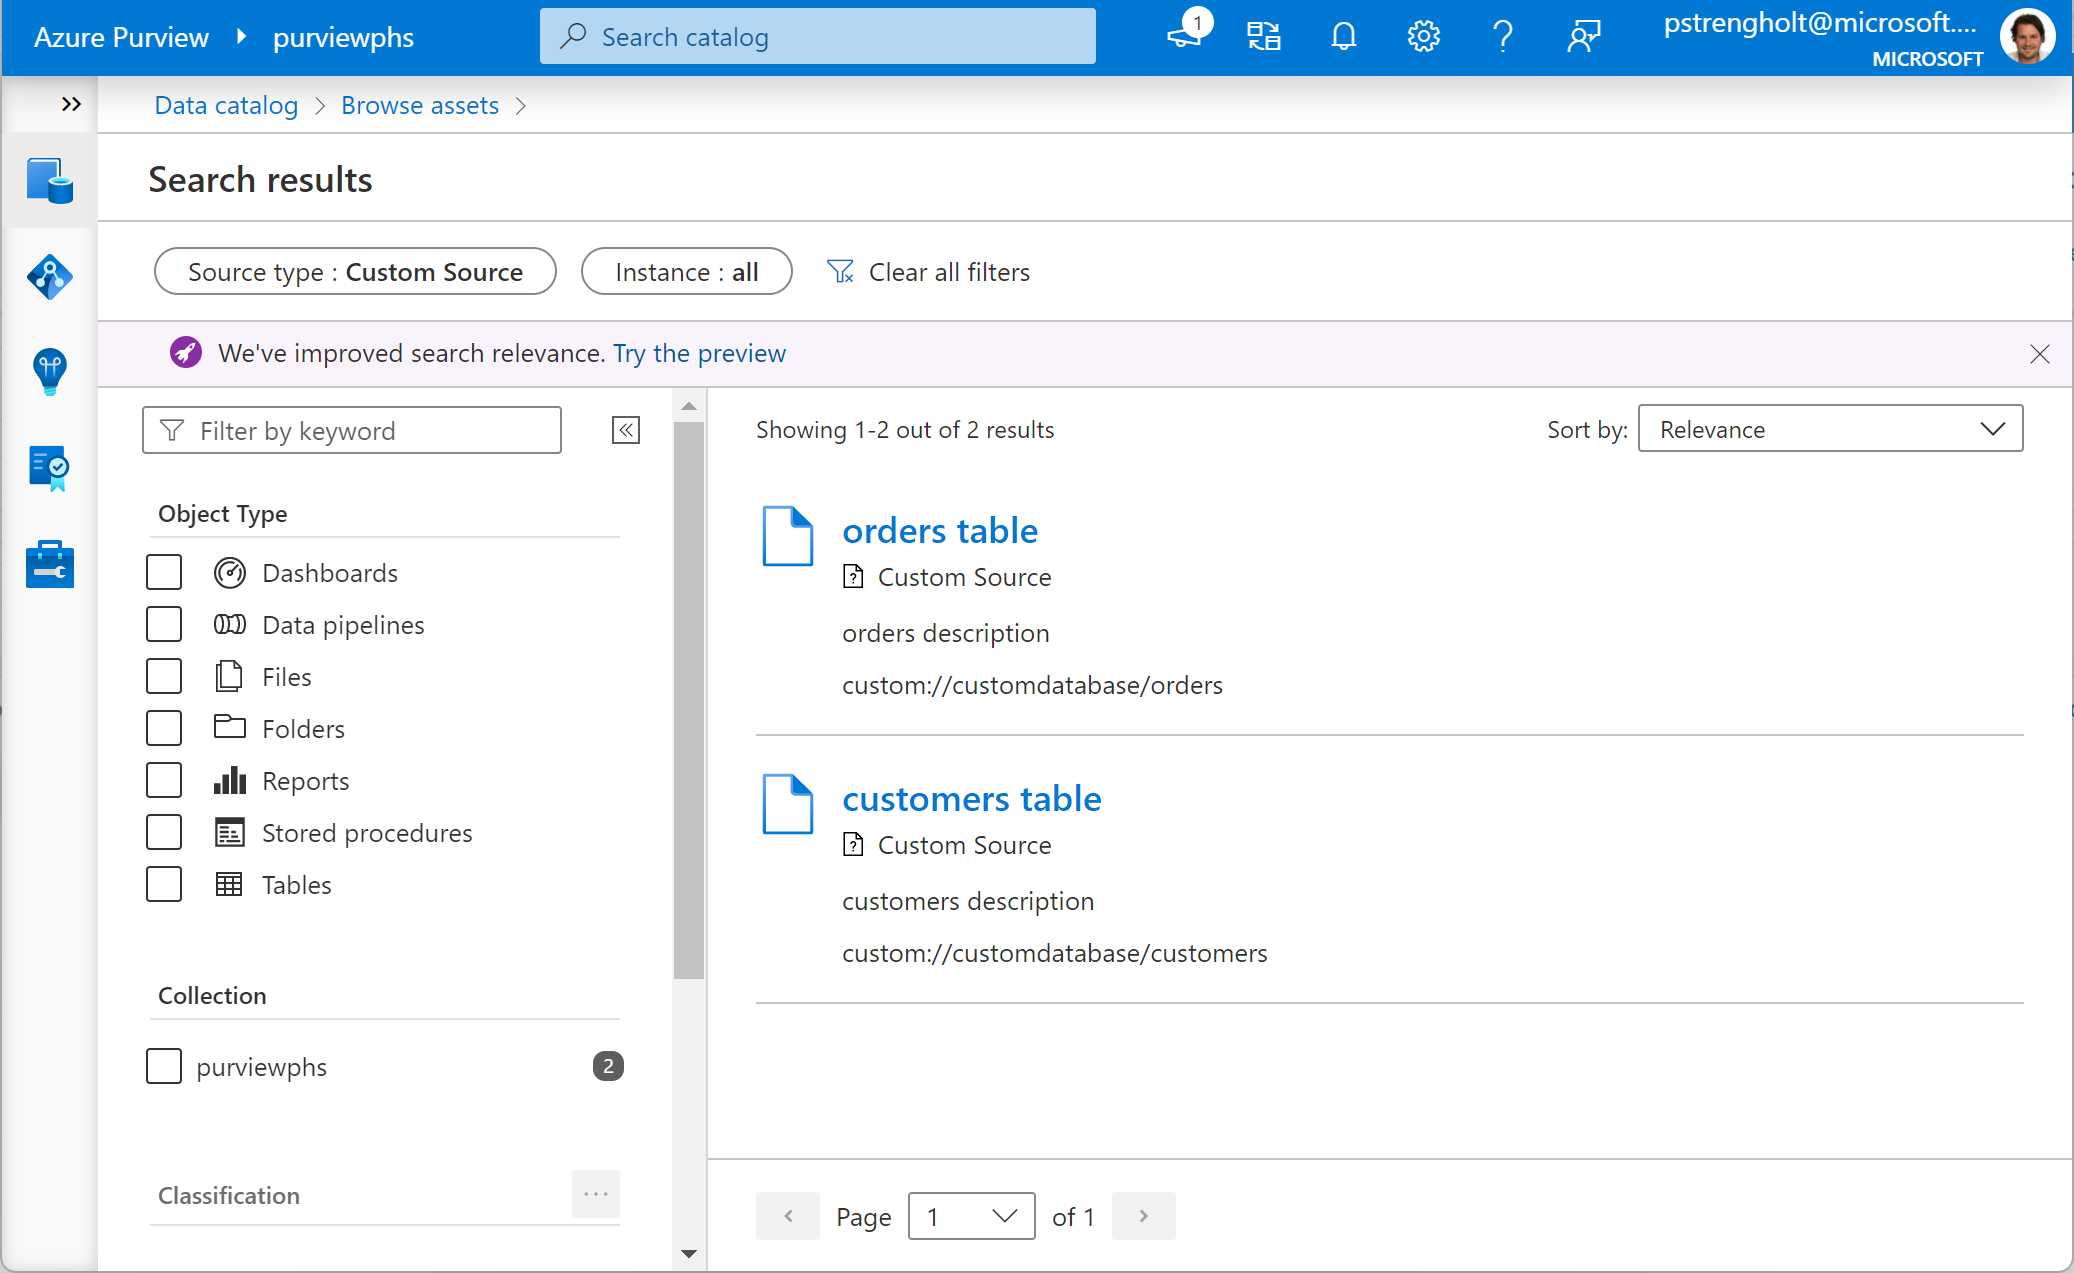Screen dimensions: 2074x1273
Task: Click Clear all filters
Action: coord(949,272)
